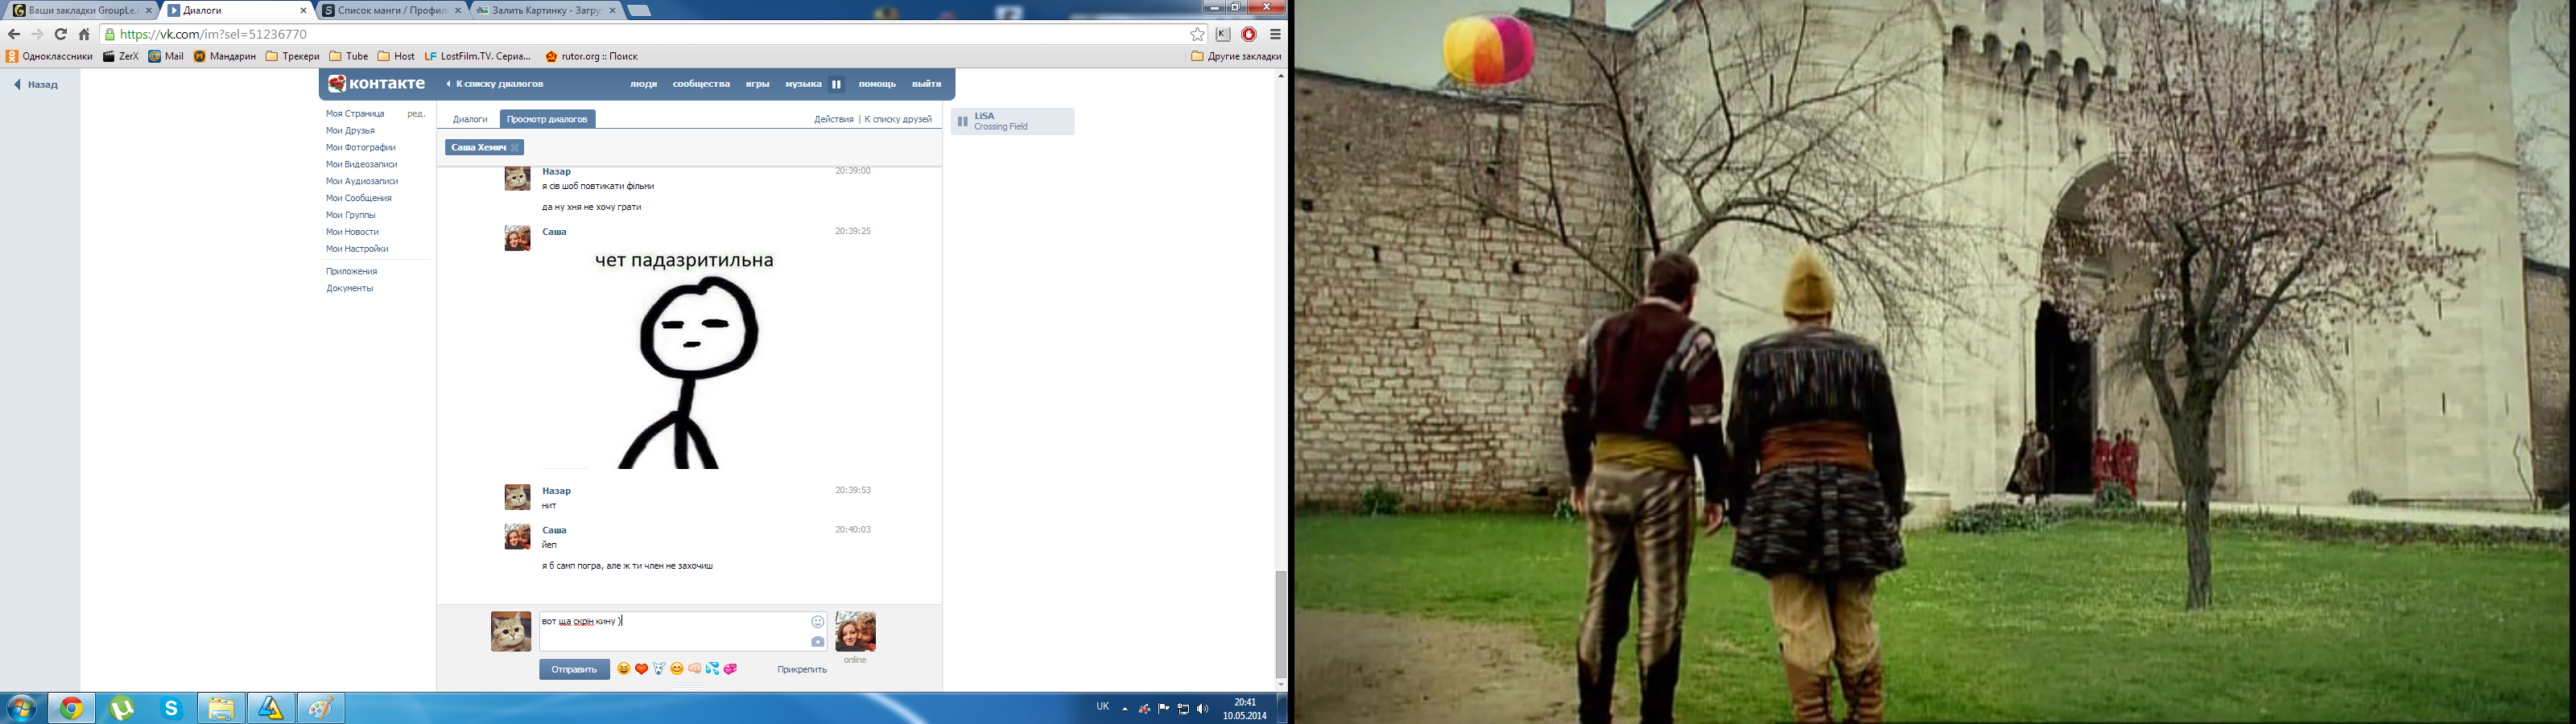2576x724 pixels.
Task: Pause music with the header pause icon
Action: point(836,84)
